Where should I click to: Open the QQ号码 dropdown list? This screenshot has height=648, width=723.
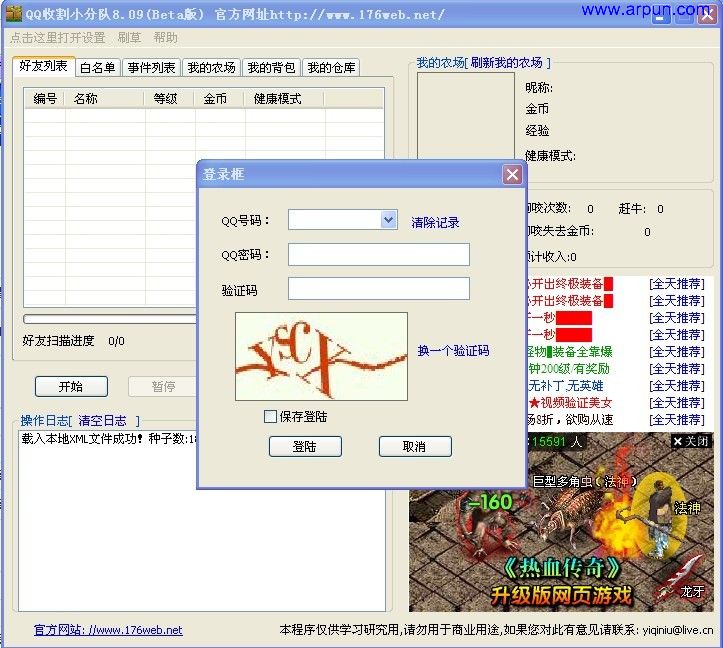tap(389, 220)
